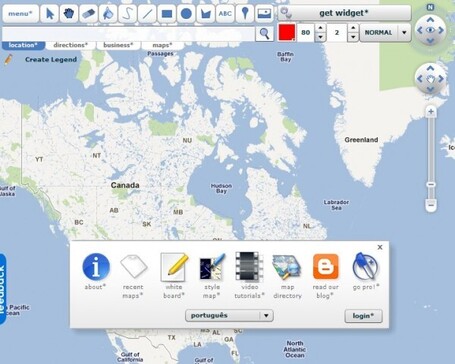Screen dimensions: 455x364
Task: Open the map directory icon
Action: tap(287, 267)
